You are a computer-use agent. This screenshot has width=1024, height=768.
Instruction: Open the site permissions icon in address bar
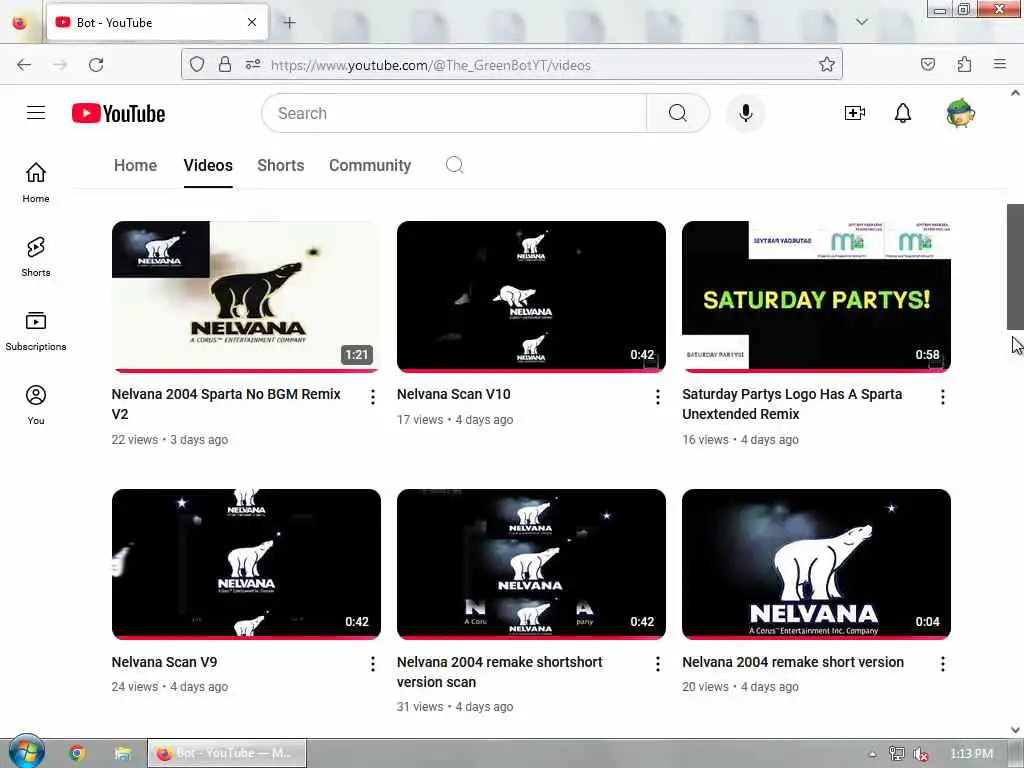[x=253, y=64]
